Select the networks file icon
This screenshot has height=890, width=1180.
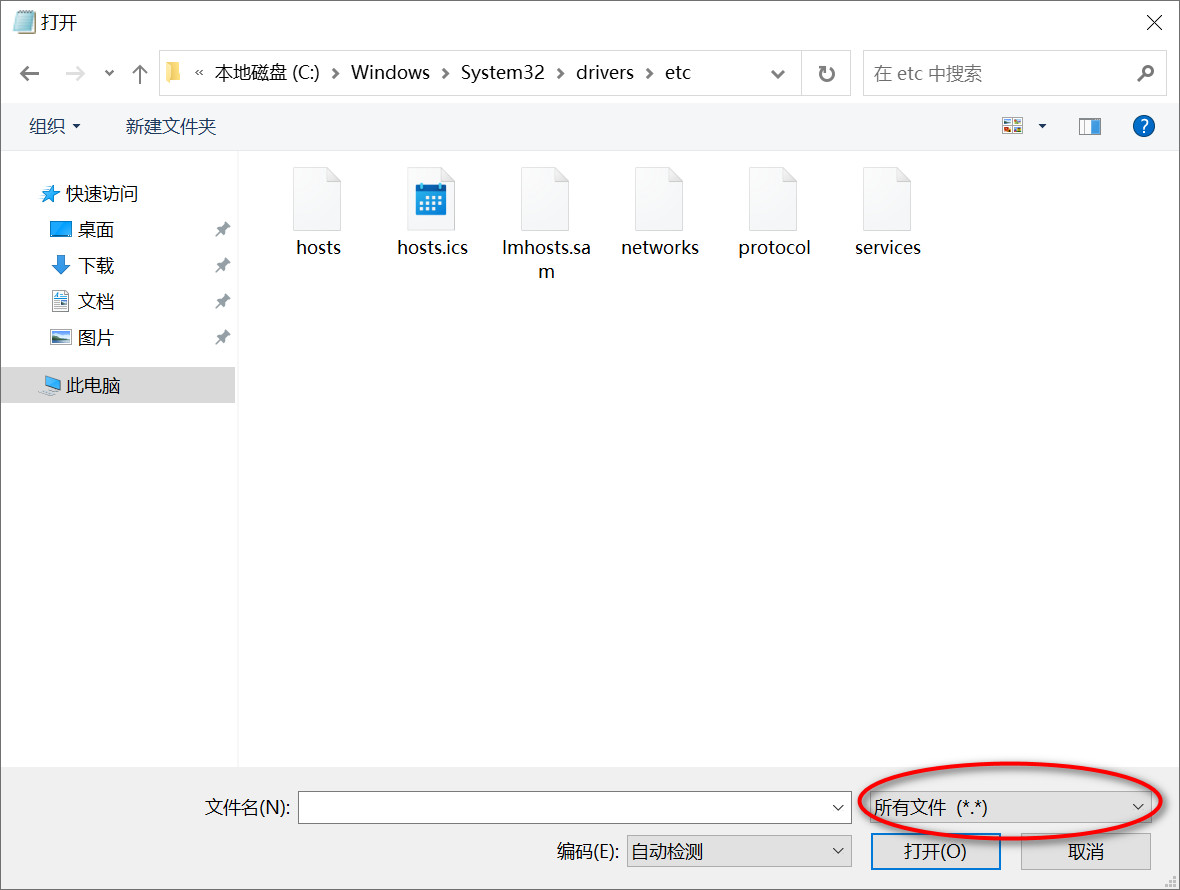pos(658,199)
